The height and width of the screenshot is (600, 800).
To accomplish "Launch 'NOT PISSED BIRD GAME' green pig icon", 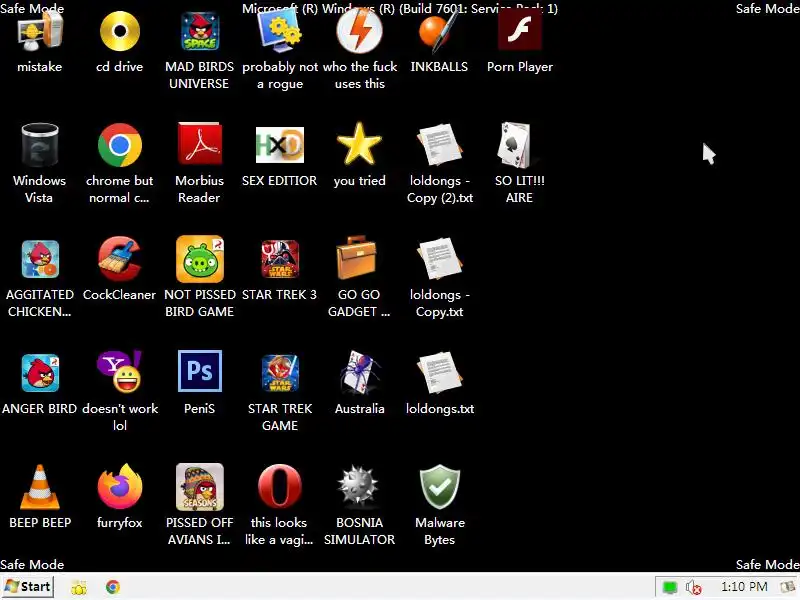I will click(199, 259).
